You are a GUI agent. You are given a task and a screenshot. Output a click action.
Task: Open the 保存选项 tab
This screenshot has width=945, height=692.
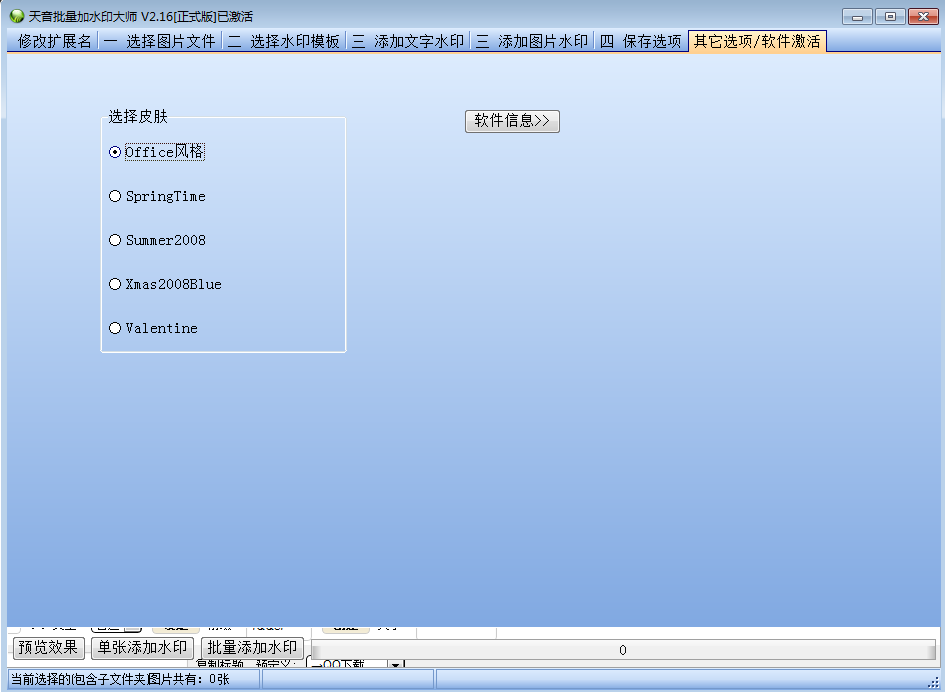[x=641, y=41]
